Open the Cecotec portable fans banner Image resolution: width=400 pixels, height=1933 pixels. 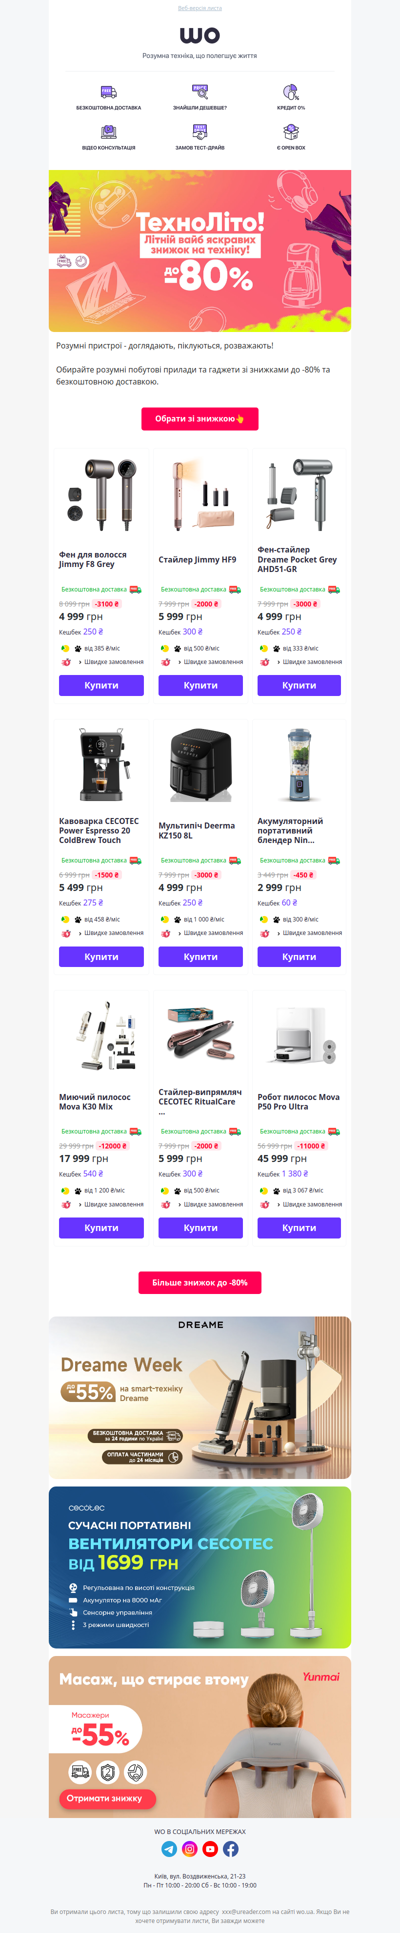pyautogui.click(x=200, y=1568)
